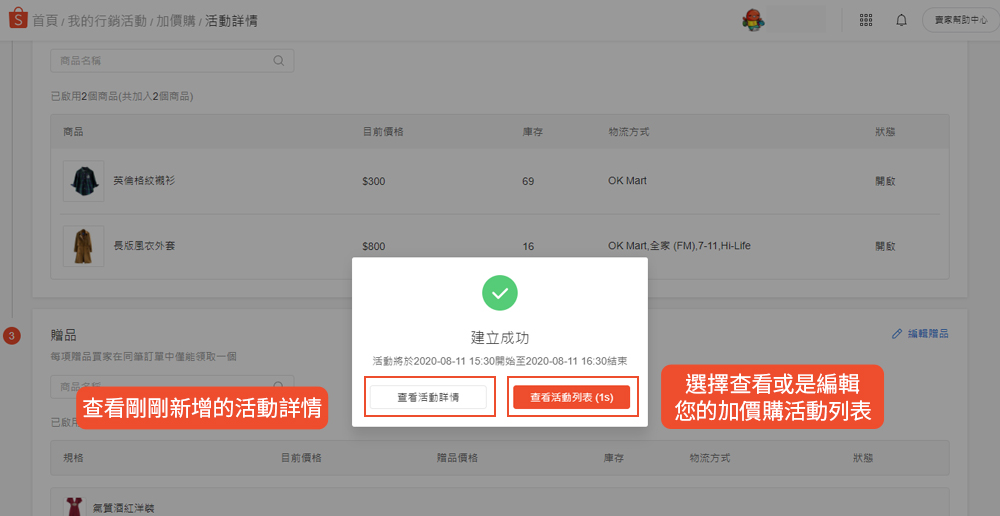Viewport: 1000px width, 516px height.
Task: Click the 編輯贈品 link
Action: pos(927,334)
